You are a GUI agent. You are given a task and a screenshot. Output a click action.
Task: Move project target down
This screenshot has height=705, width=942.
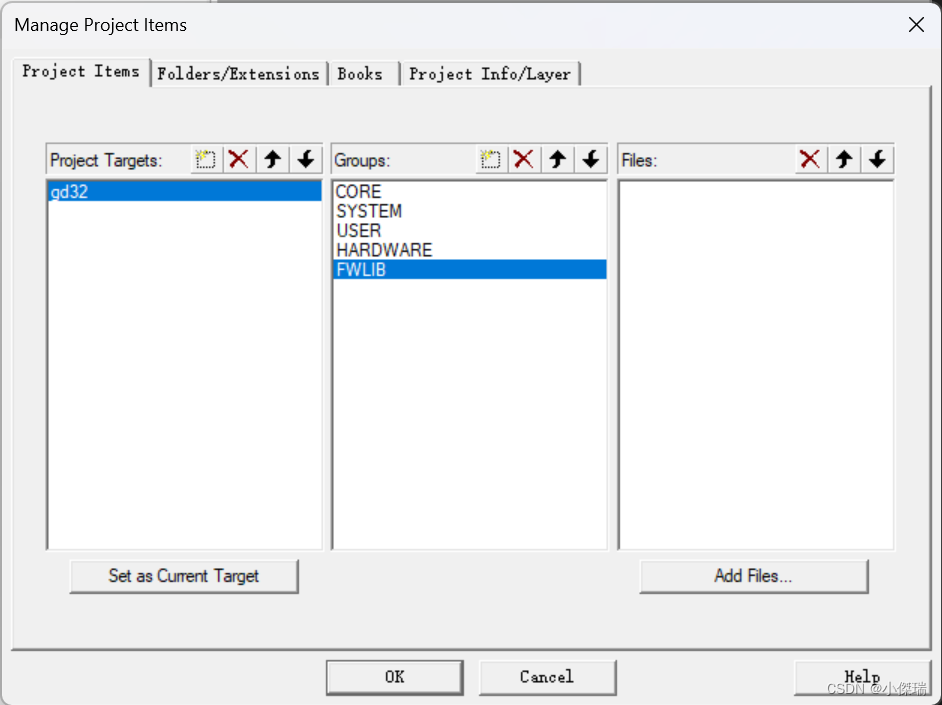click(x=306, y=160)
